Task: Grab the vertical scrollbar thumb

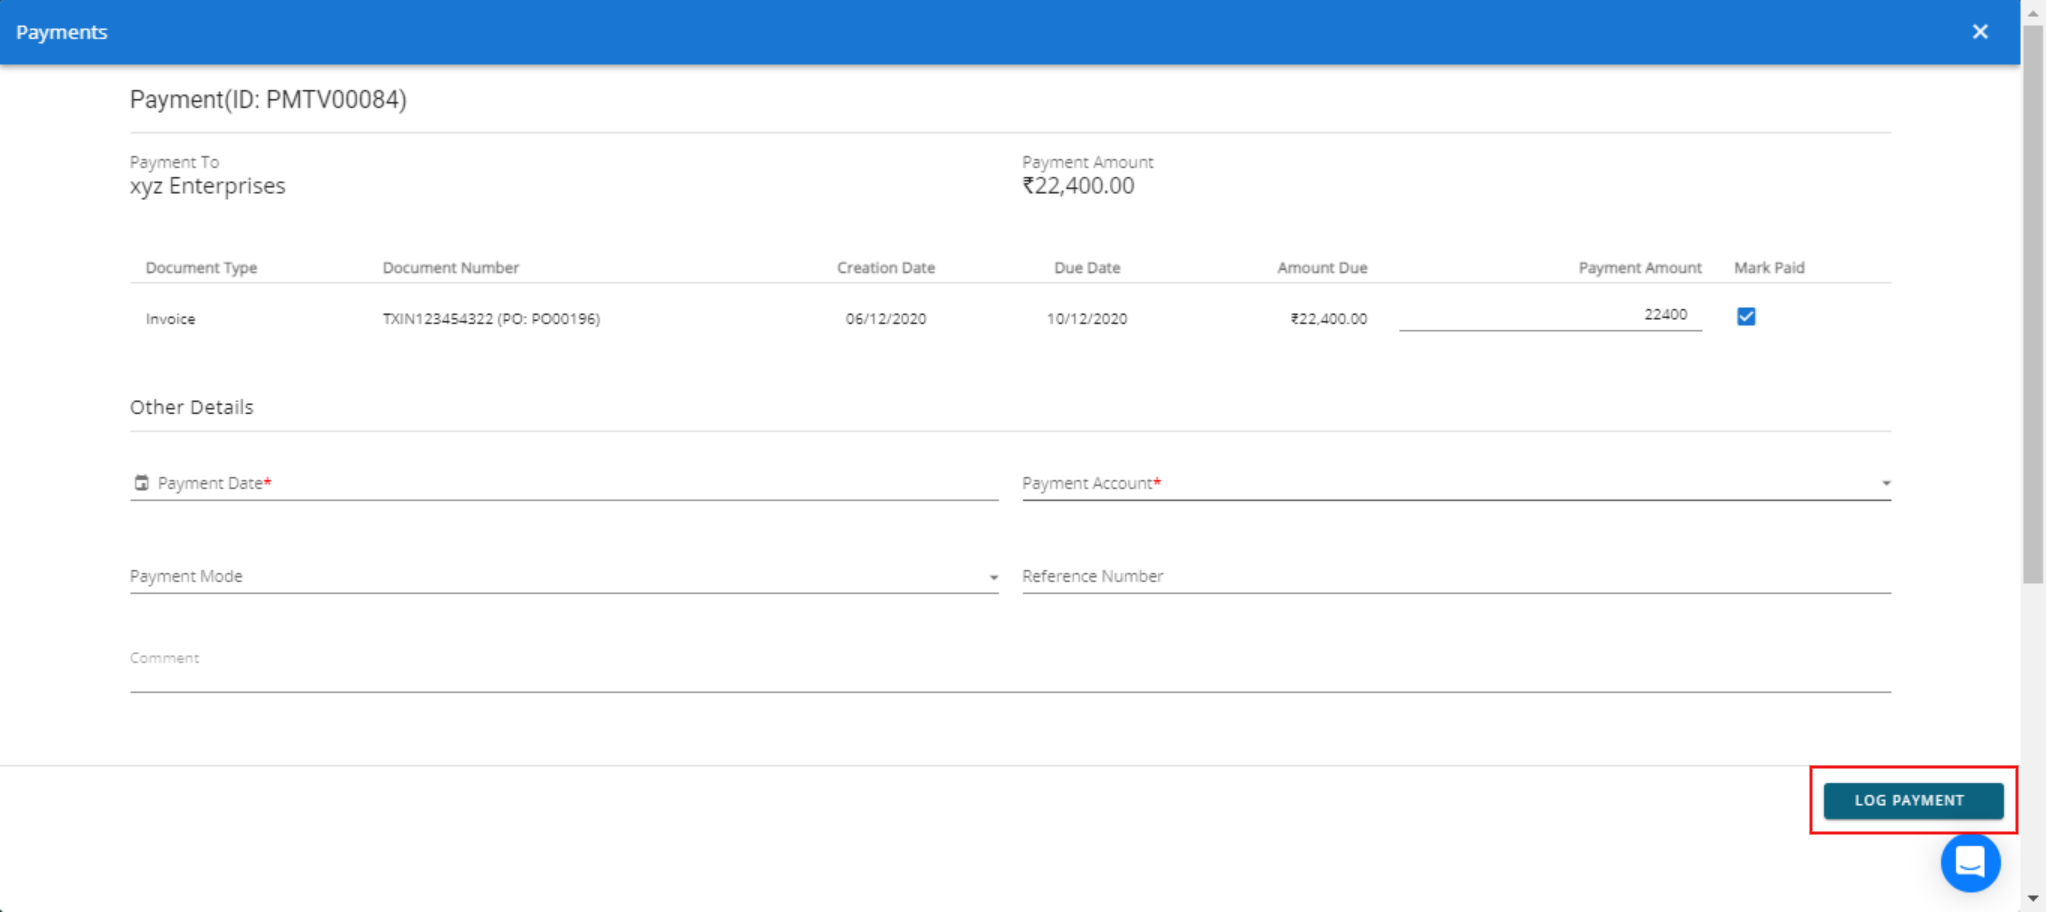Action: (2033, 300)
